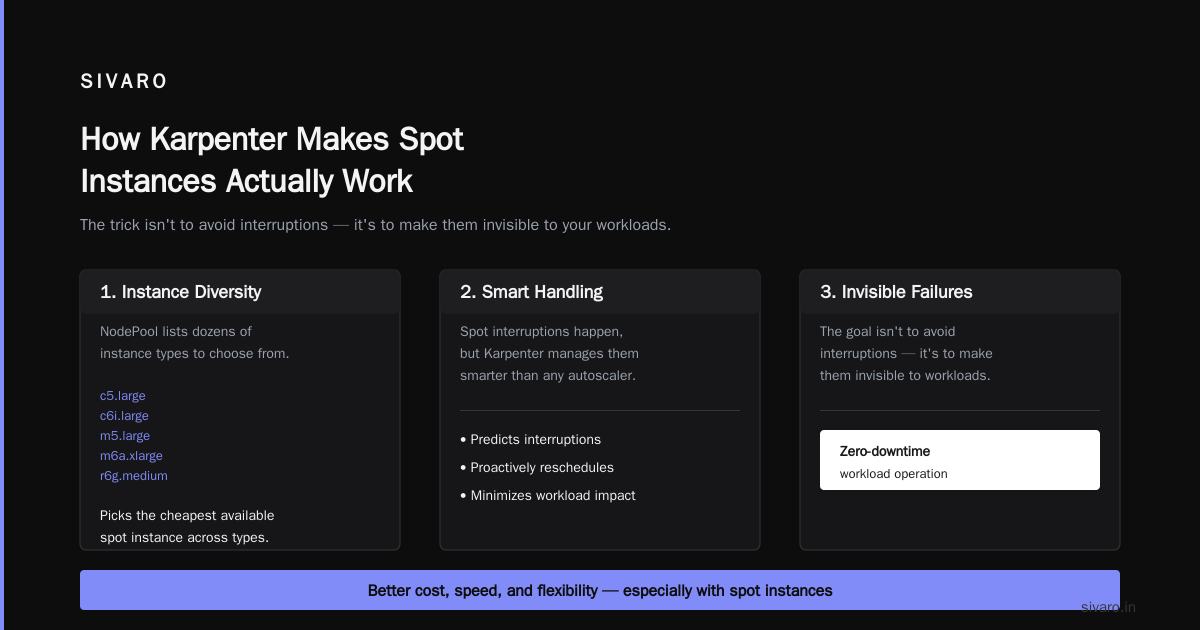This screenshot has height=630, width=1200.
Task: Click the SIVARO brand logo text
Action: 124,82
